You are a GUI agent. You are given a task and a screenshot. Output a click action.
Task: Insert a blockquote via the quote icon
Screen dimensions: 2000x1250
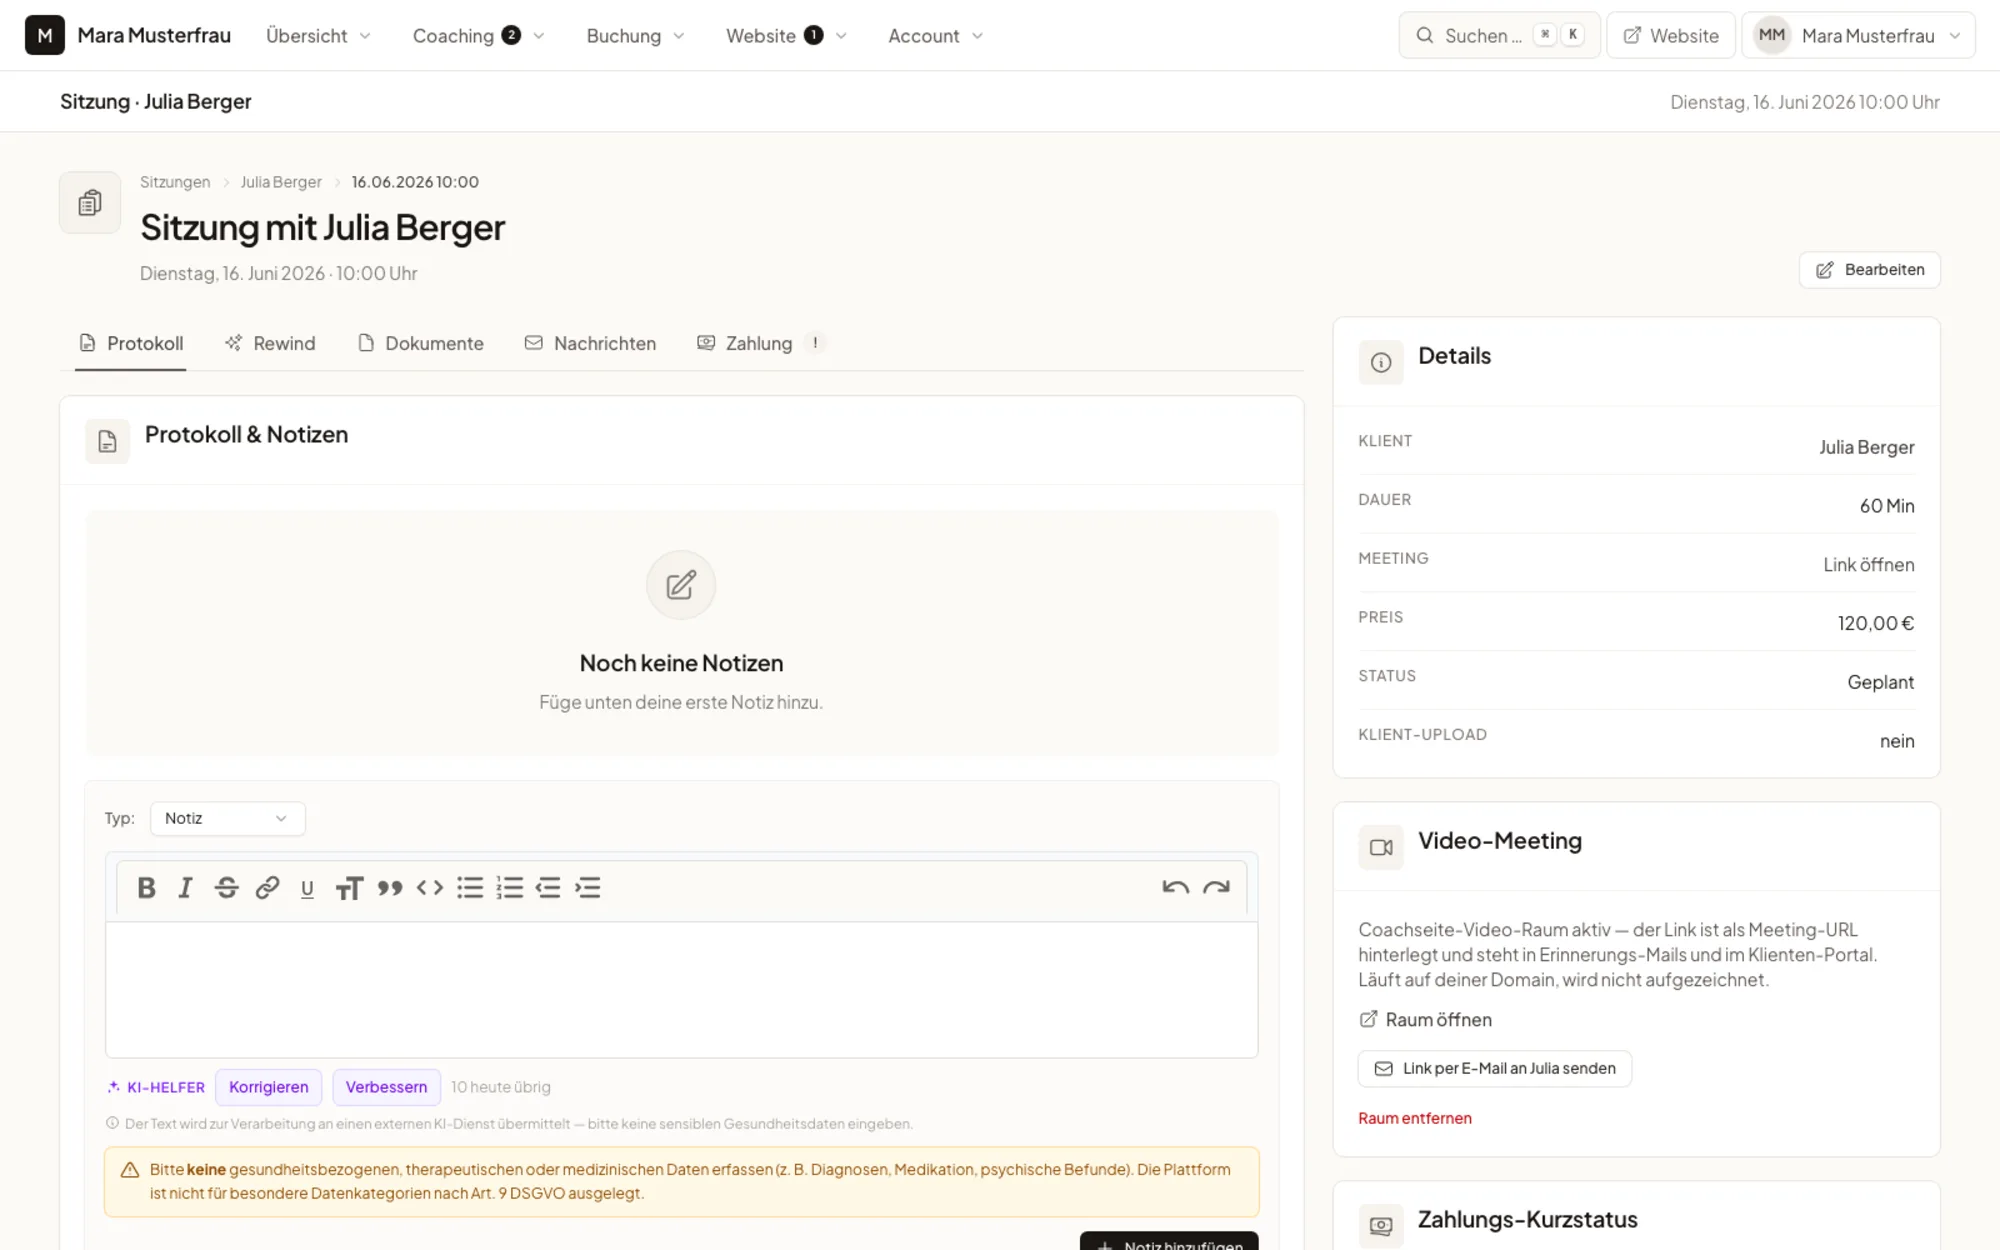point(389,888)
